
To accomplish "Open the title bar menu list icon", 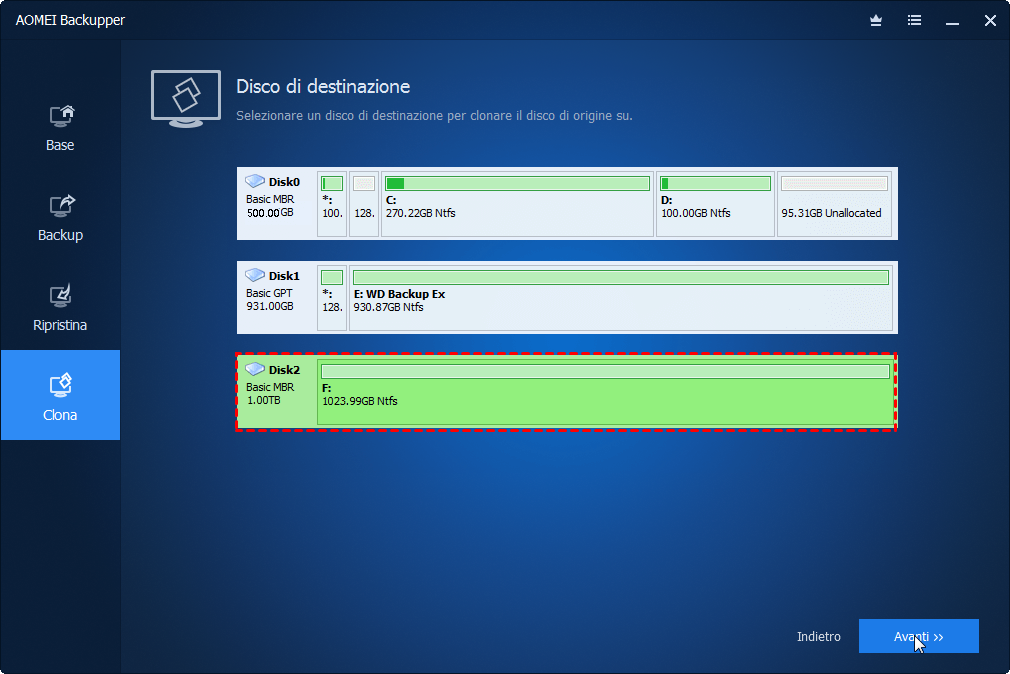I will pos(914,21).
